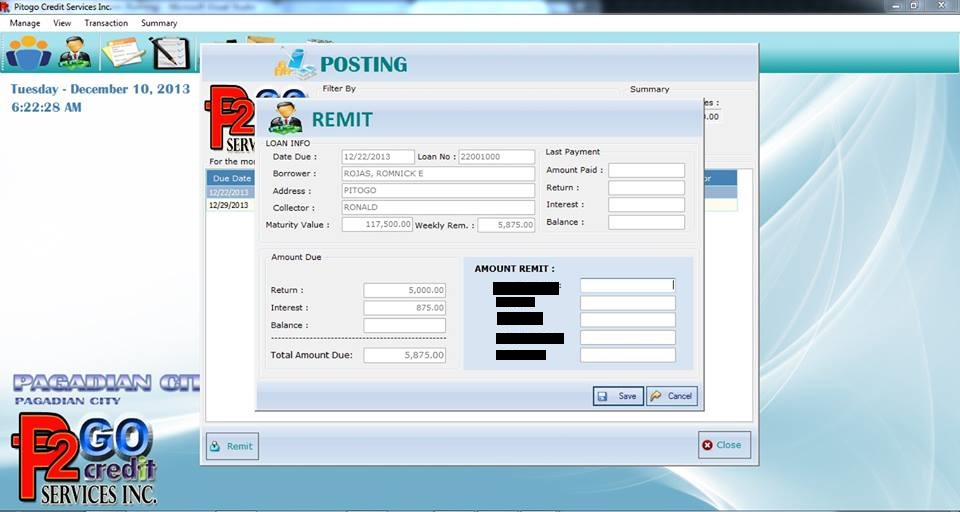This screenshot has height=512, width=960.
Task: Focus the first Amount Remit input box
Action: click(628, 285)
